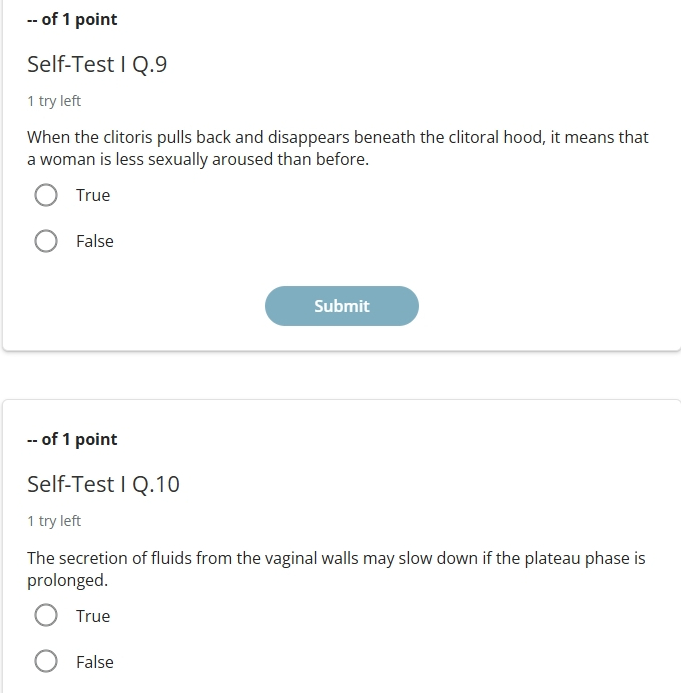Screen dimensions: 681x693
Task: Submit the answer for Self-Test I Q.9
Action: (342, 306)
